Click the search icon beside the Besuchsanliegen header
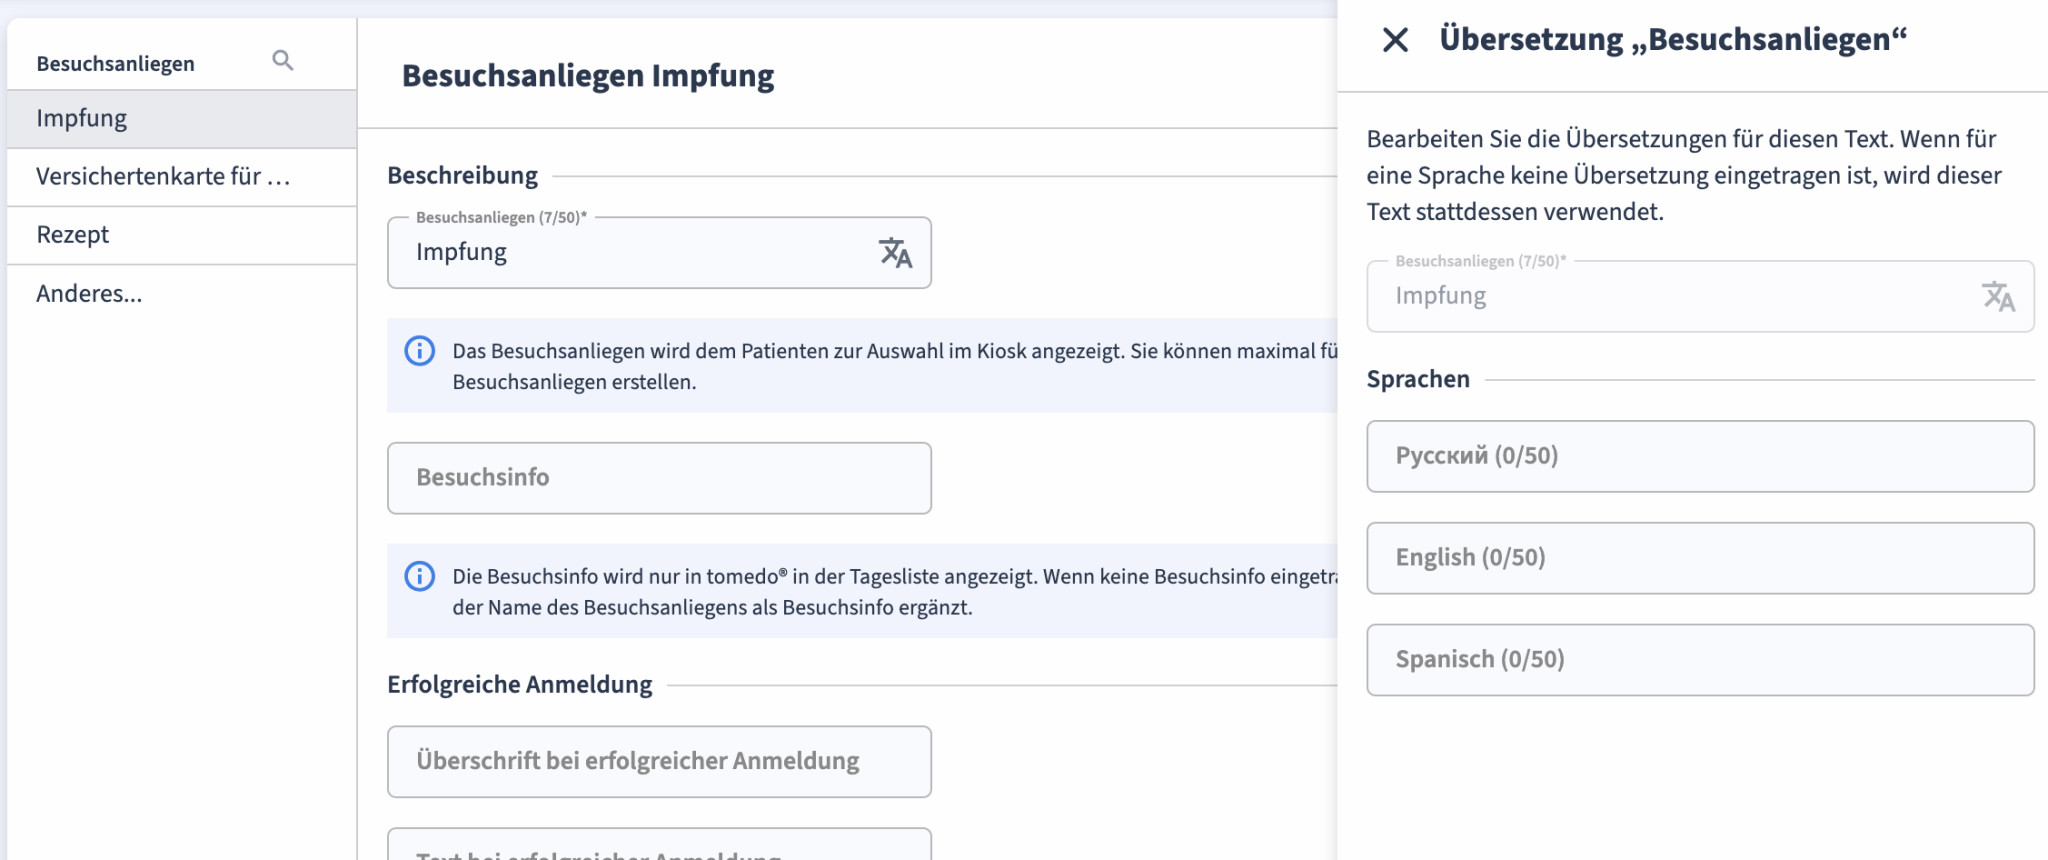 (283, 61)
